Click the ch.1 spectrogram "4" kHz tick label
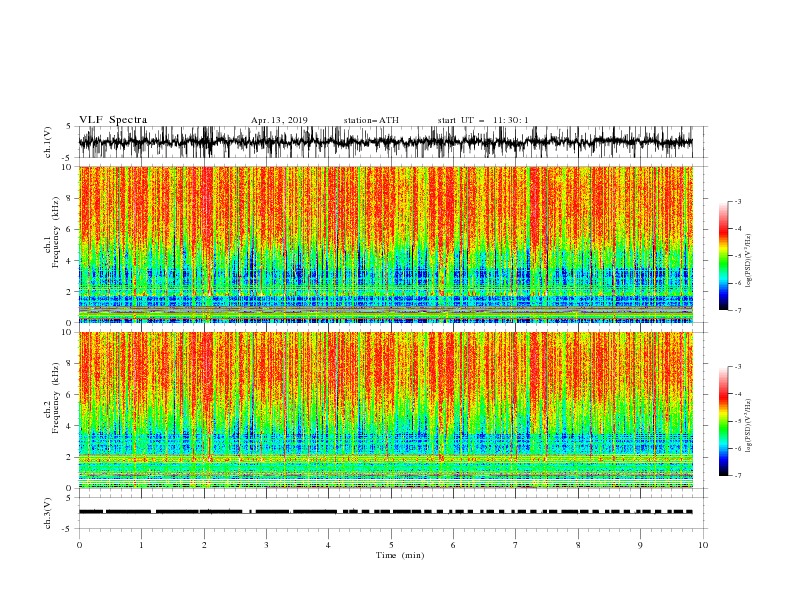 [x=69, y=261]
